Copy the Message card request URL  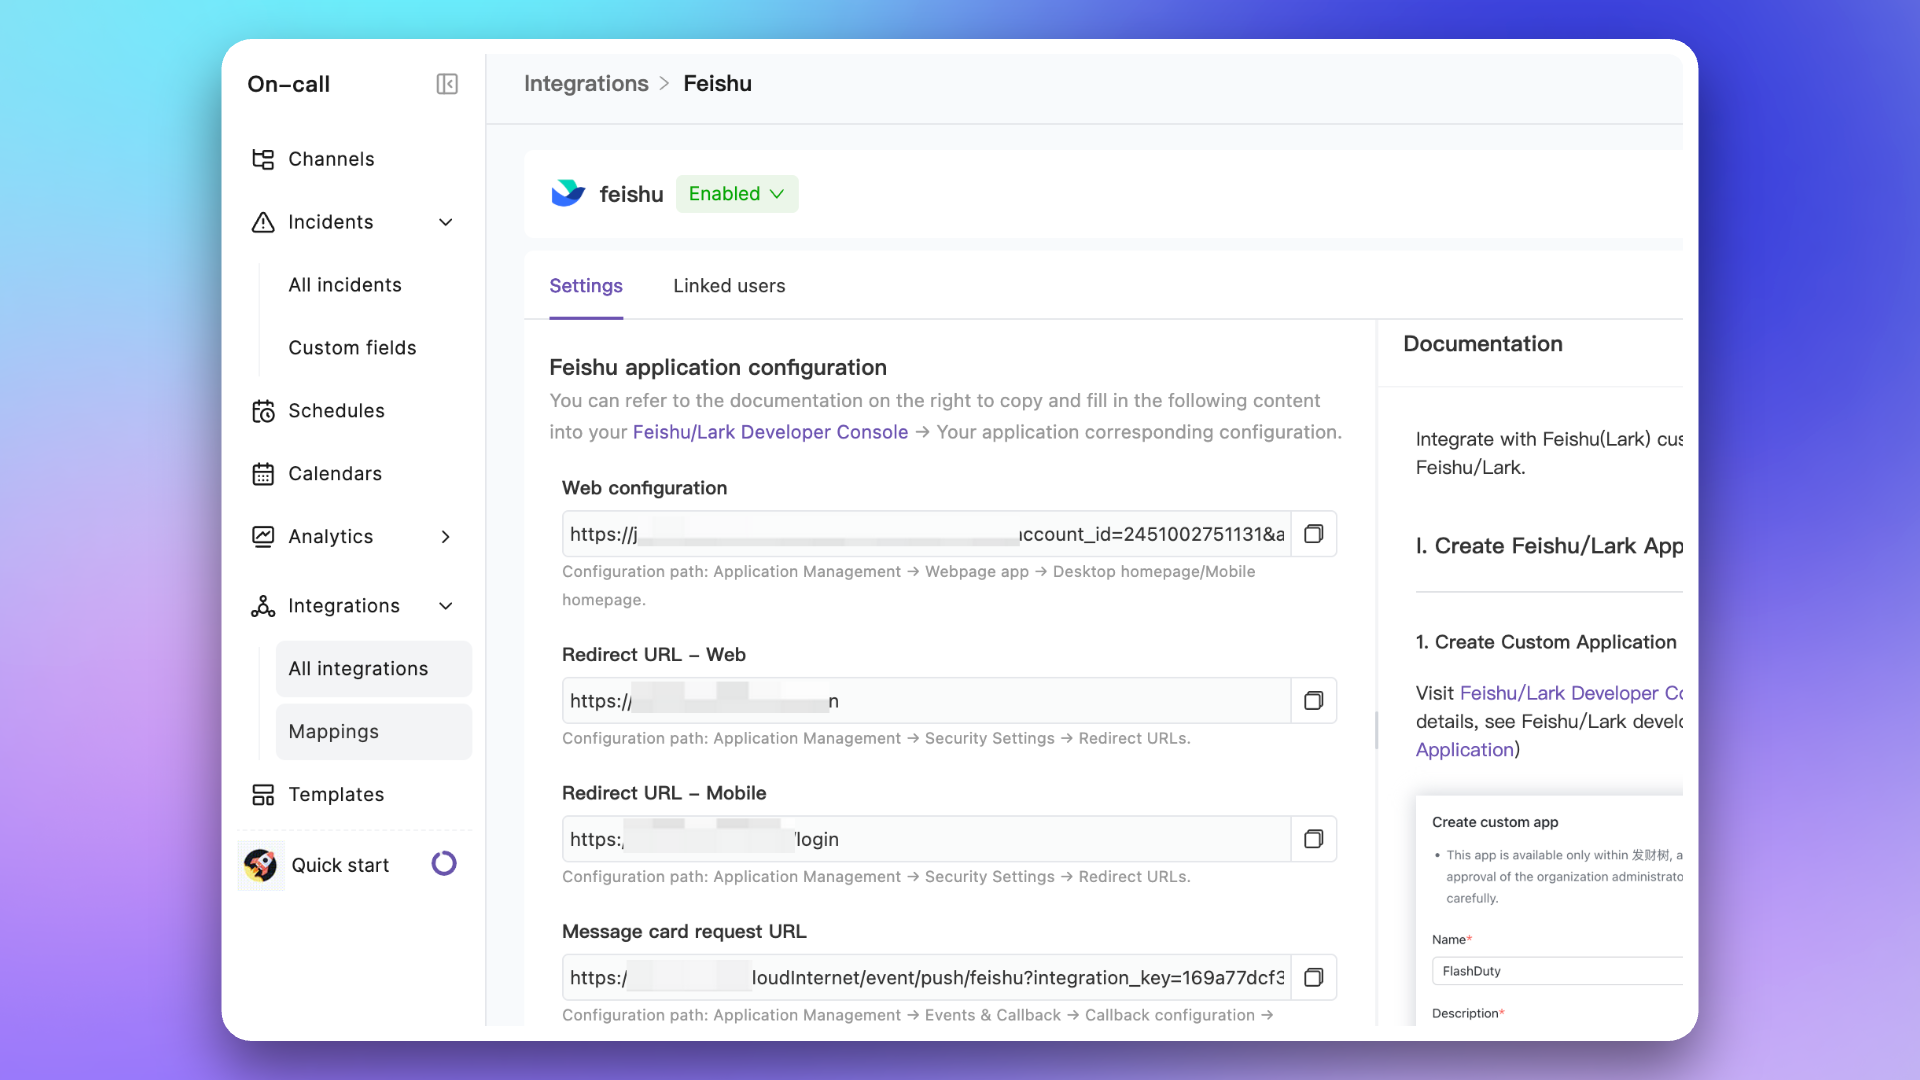click(x=1313, y=977)
